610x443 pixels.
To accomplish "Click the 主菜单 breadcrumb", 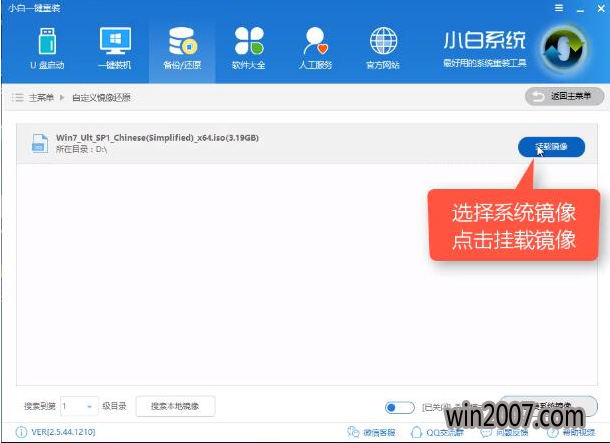I will click(x=41, y=97).
